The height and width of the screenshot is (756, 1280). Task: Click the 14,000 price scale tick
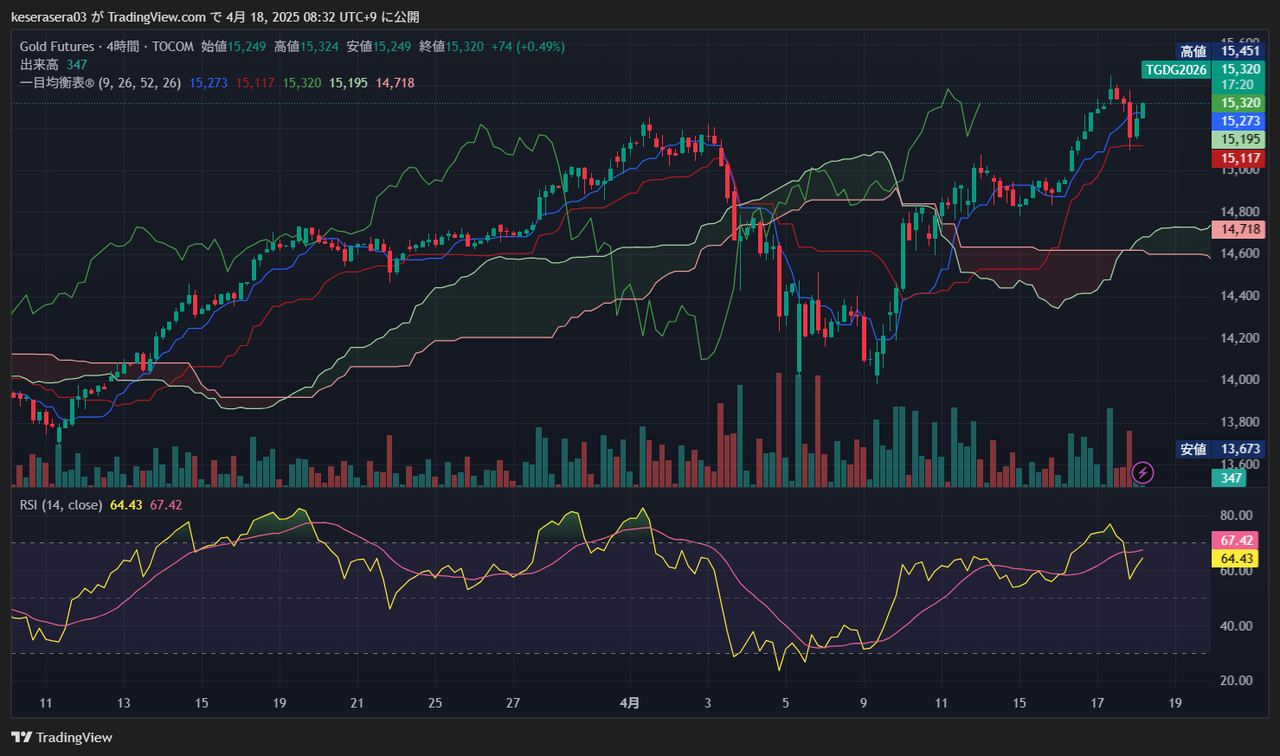point(1240,380)
